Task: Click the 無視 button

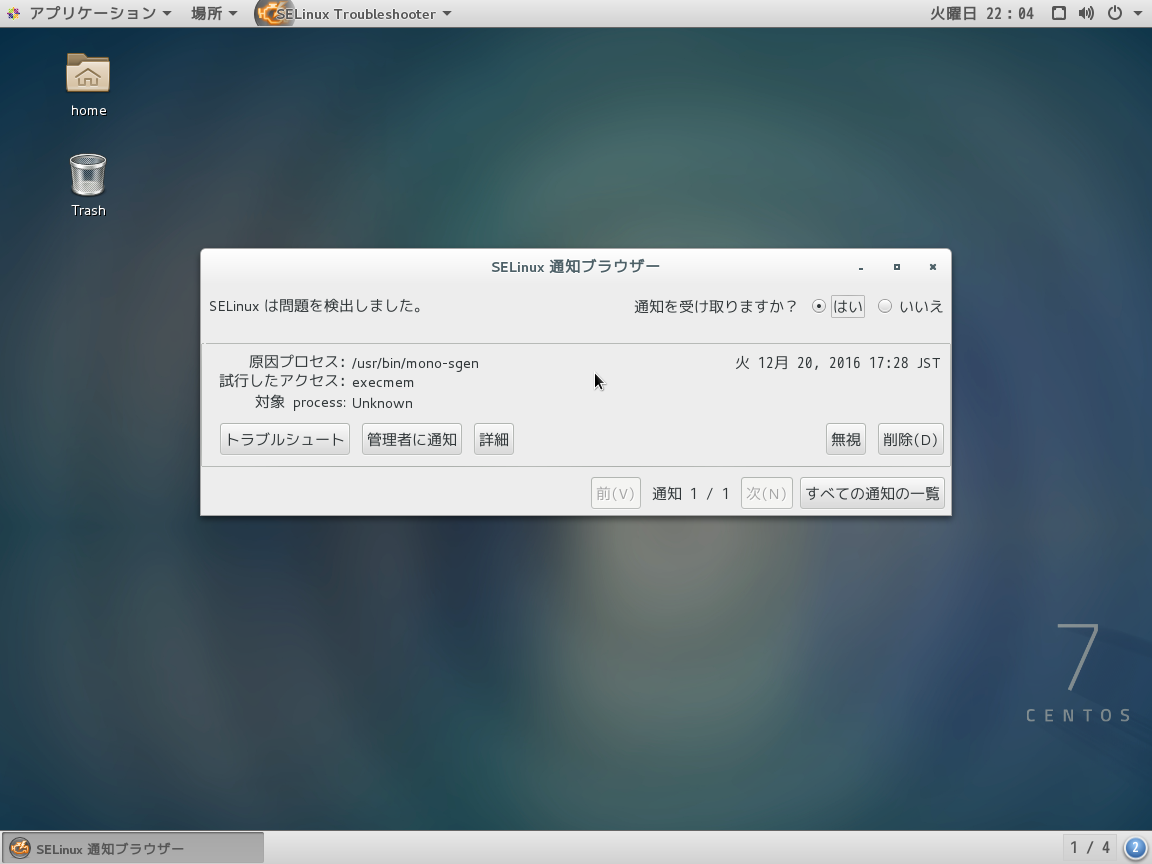Action: 846,439
